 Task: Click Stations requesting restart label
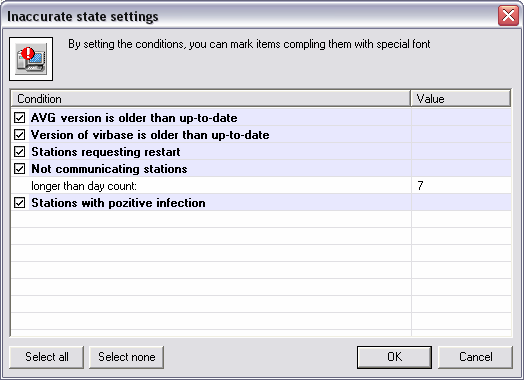tap(106, 152)
